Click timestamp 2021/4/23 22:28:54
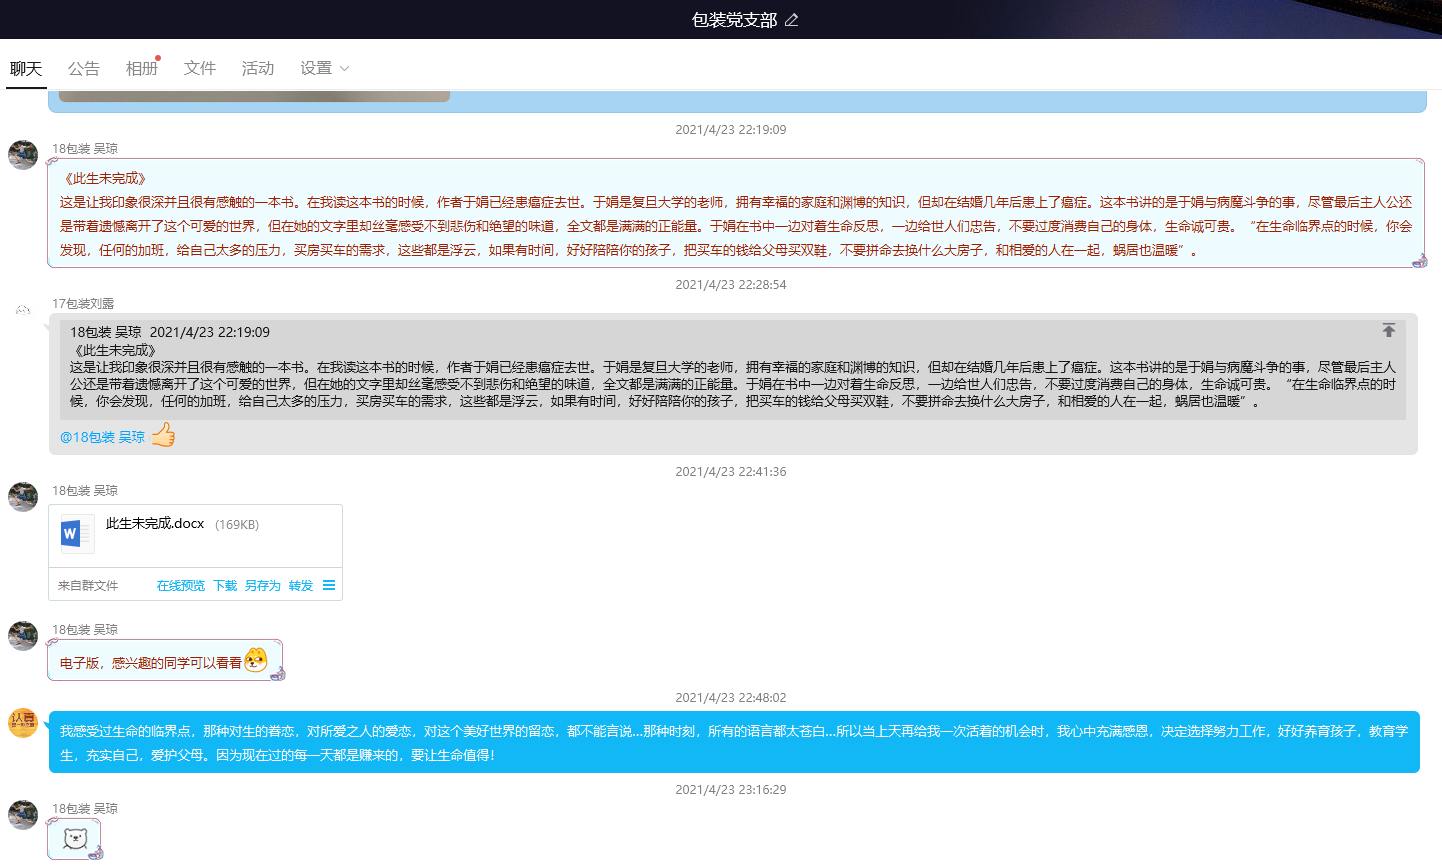 click(x=731, y=285)
